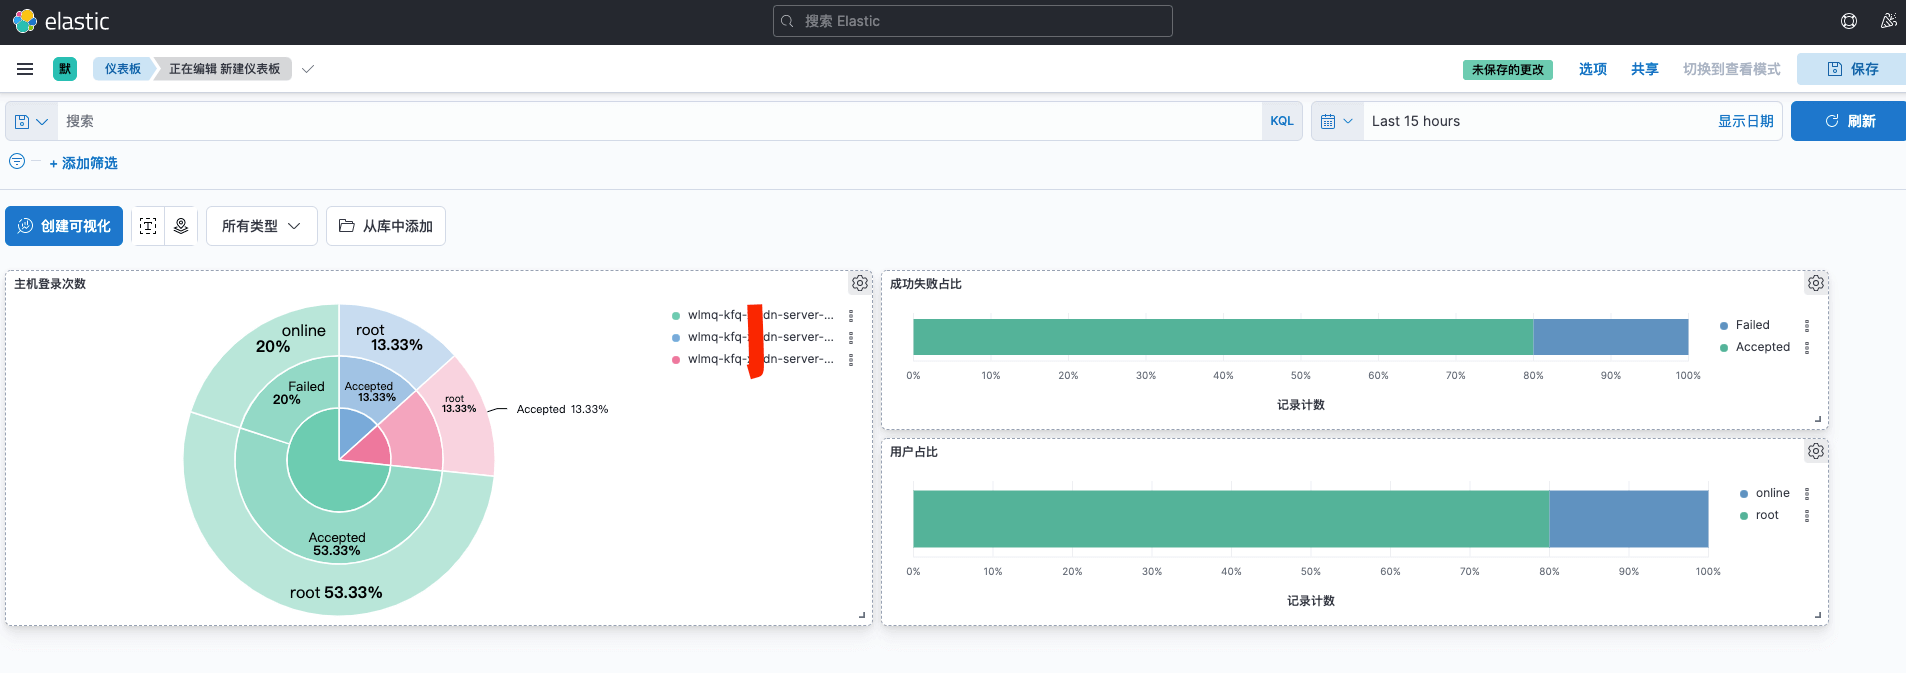The height and width of the screenshot is (673, 1906).
Task: Click the Elastic logo
Action: tap(60, 21)
